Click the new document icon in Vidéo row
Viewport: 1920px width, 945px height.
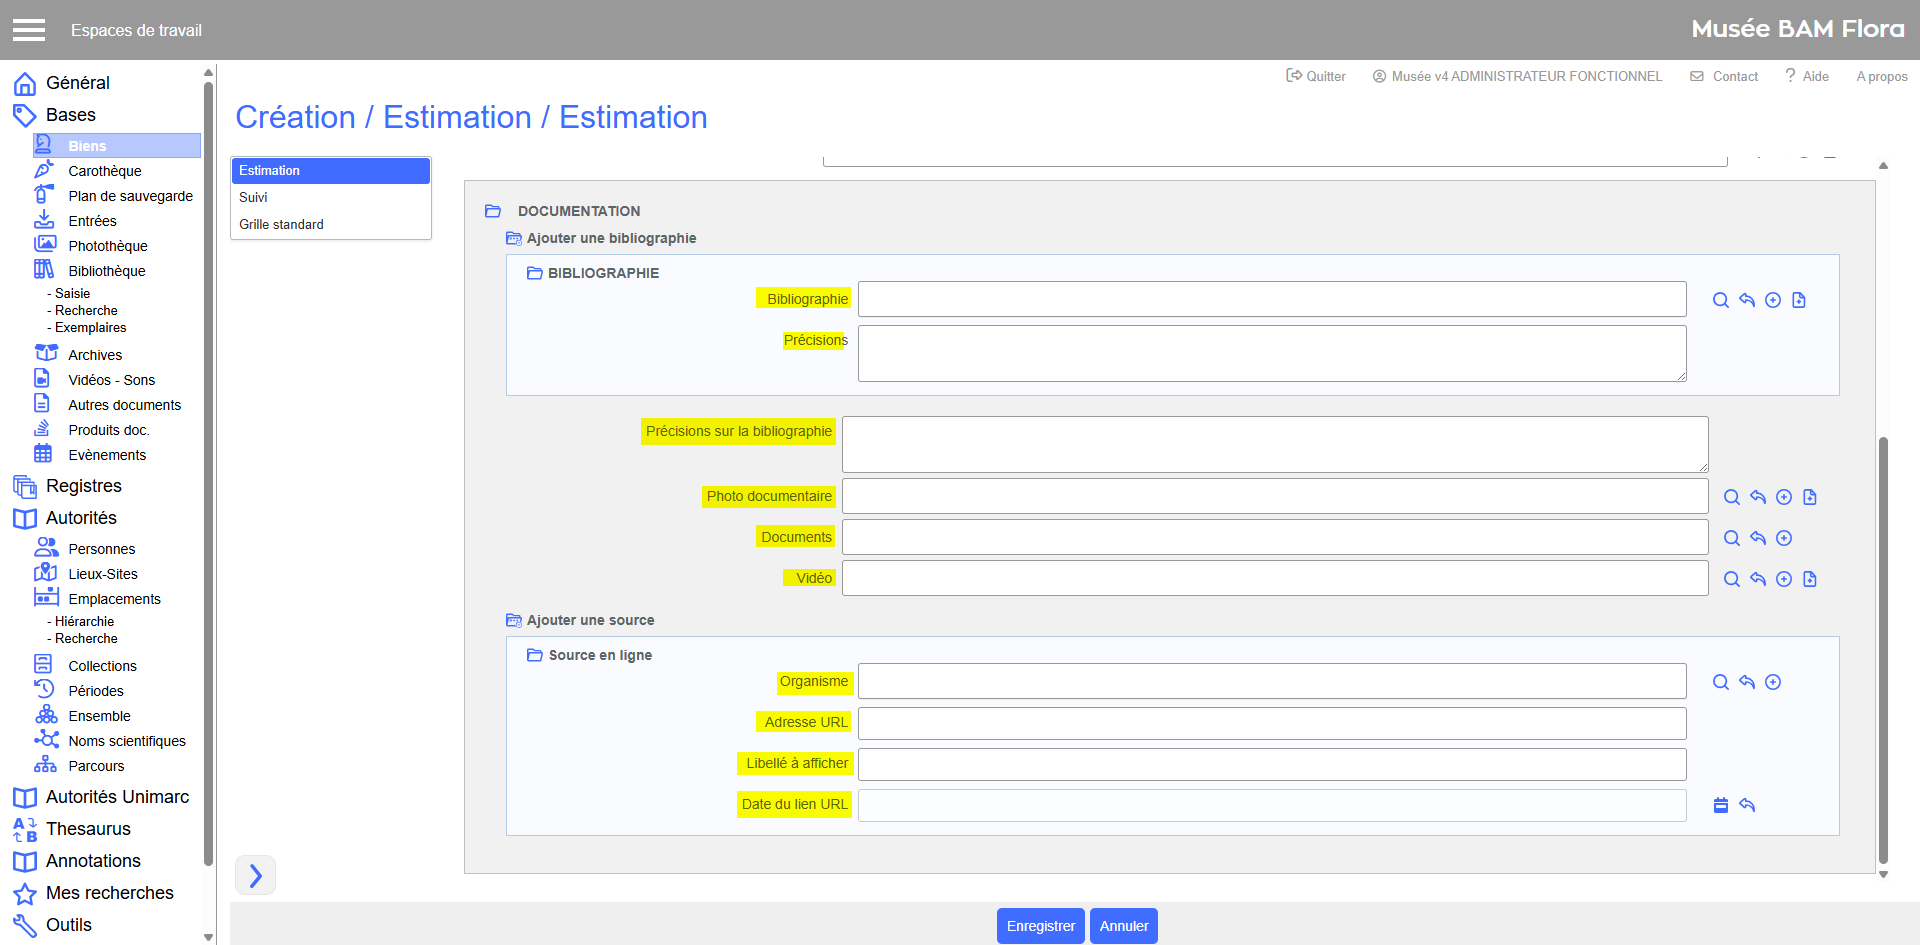1809,579
